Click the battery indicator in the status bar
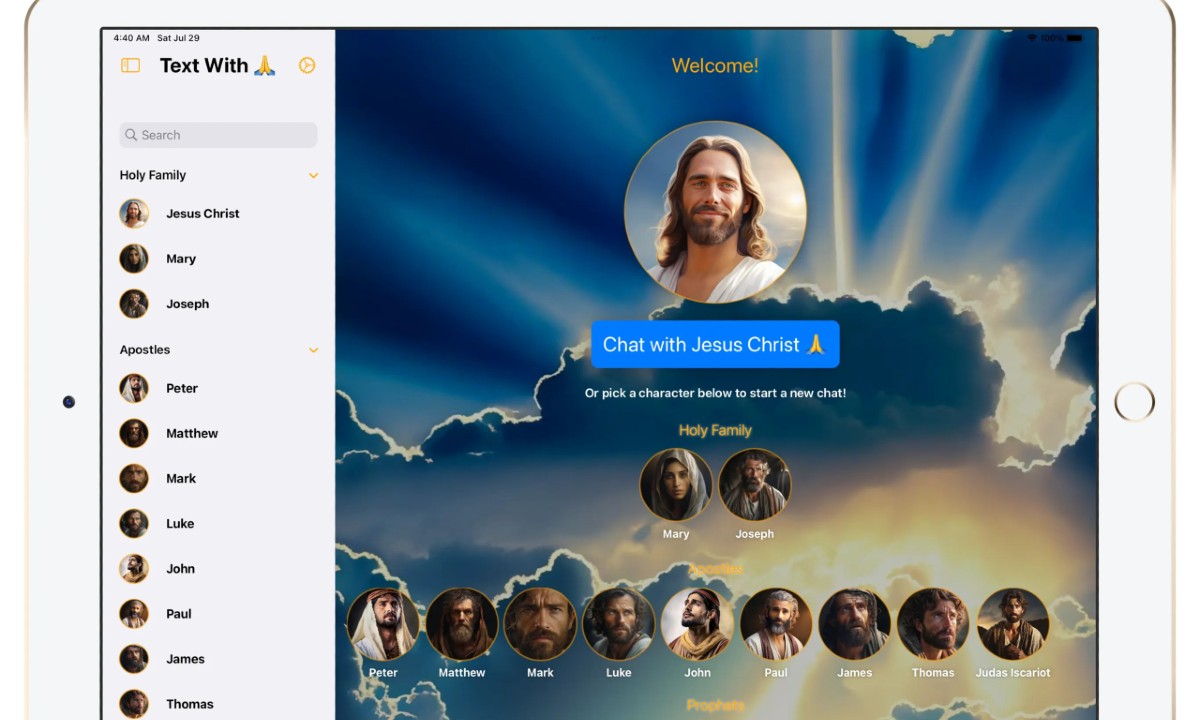Viewport: 1200px width, 720px height. coord(1076,35)
